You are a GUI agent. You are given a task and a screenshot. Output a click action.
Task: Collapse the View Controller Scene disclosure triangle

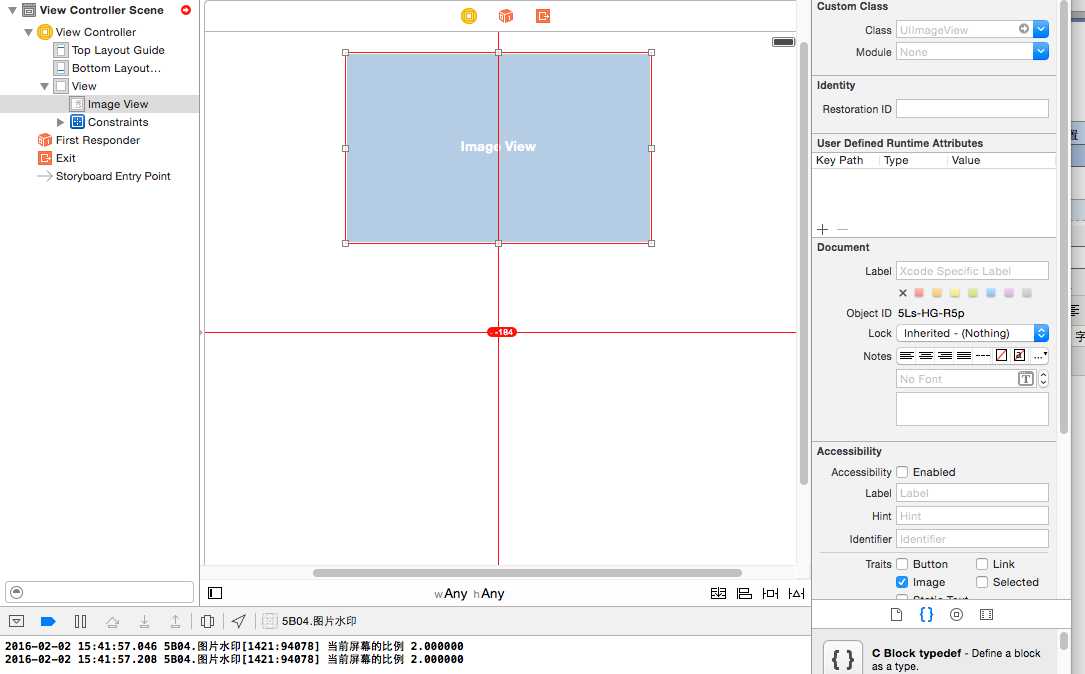click(x=12, y=10)
